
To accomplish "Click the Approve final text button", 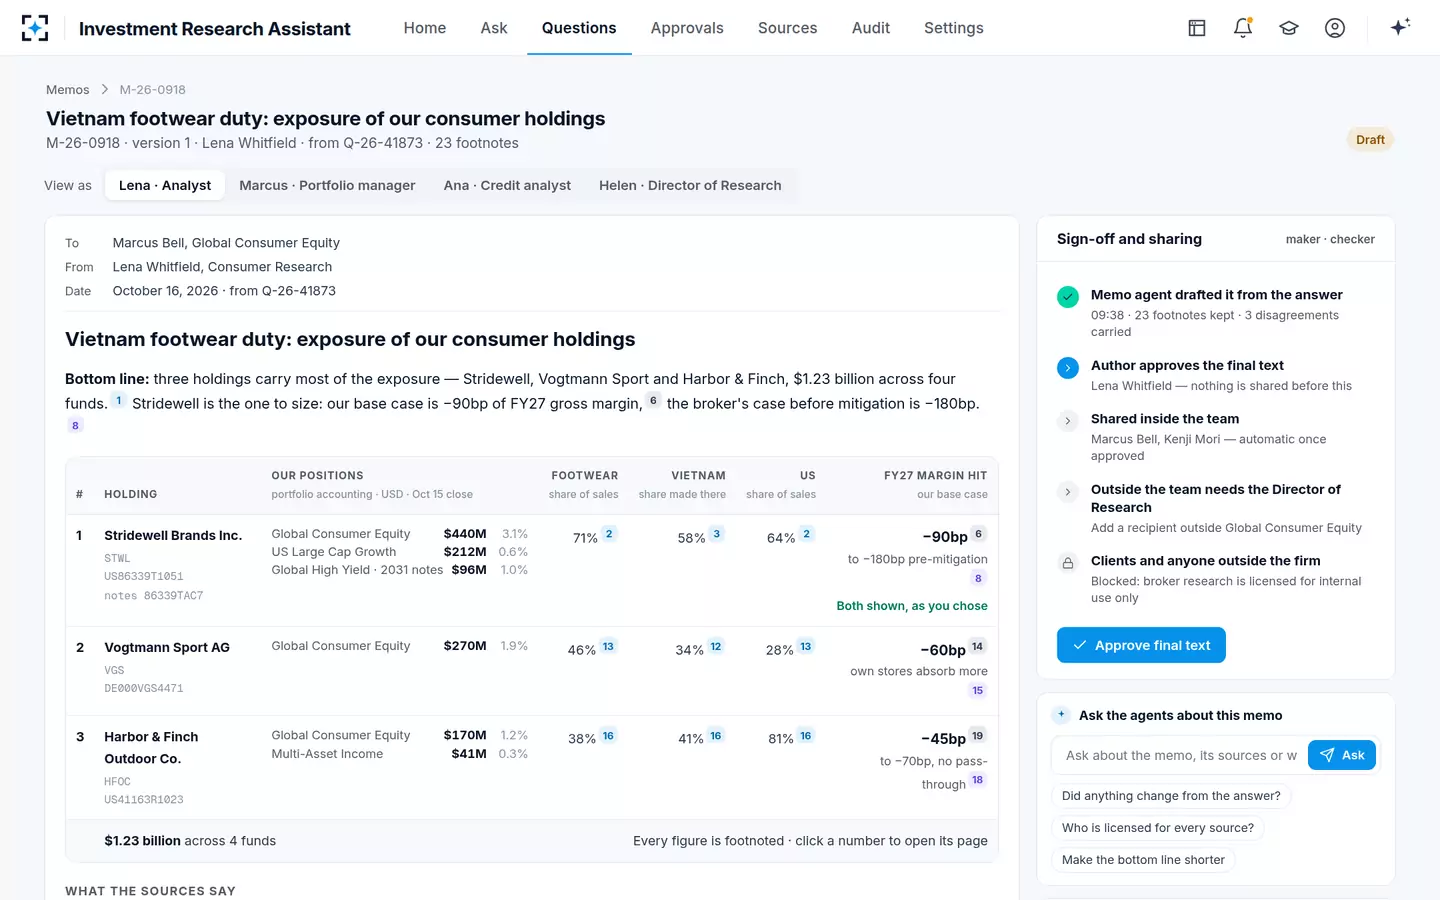I will 1141,645.
